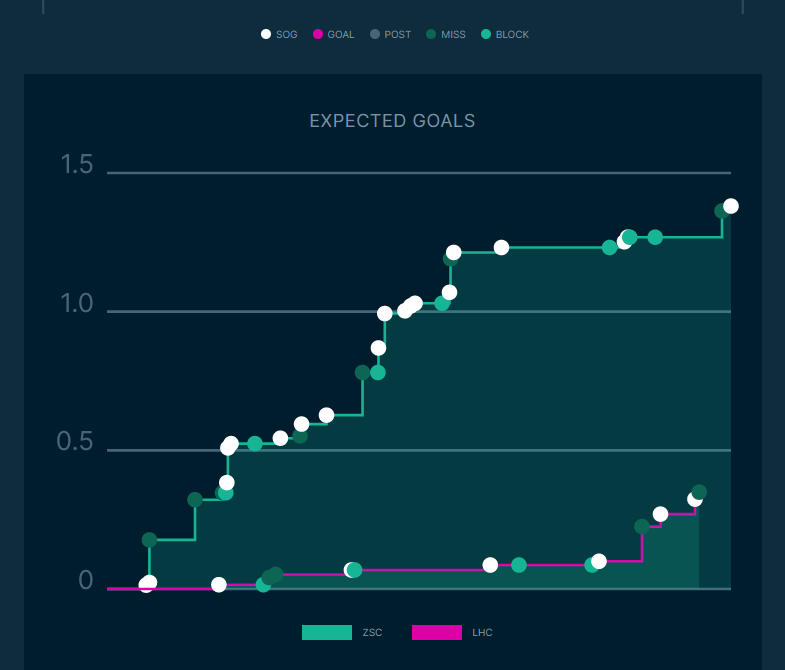
Task: Toggle the GOAL series label text
Action: tap(341, 35)
